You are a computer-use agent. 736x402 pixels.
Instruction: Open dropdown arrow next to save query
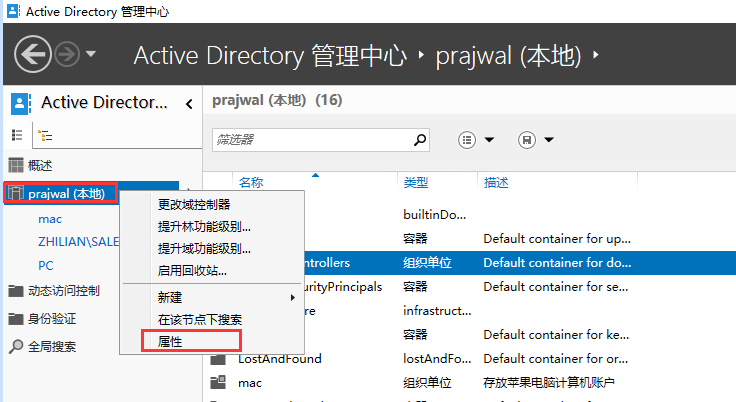tap(549, 139)
